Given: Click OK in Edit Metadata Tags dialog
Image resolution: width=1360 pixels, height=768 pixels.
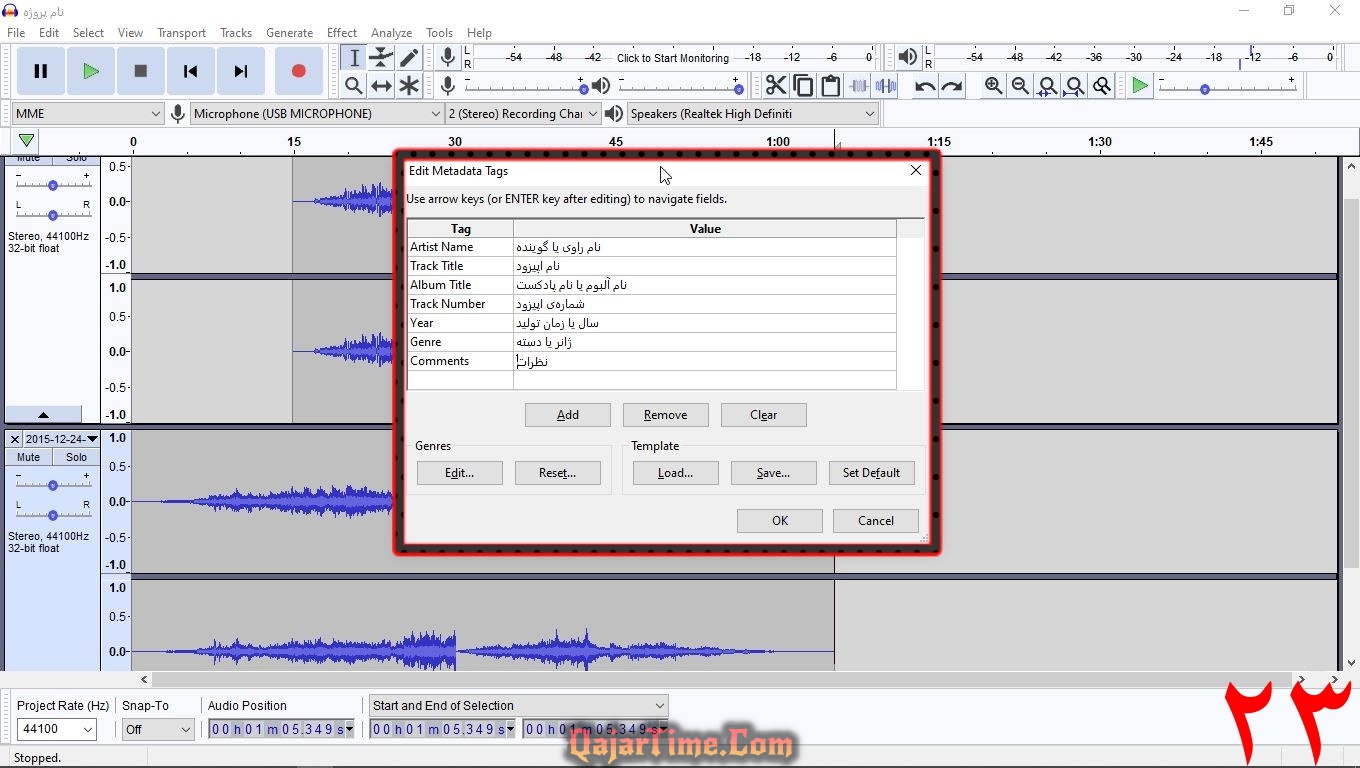Looking at the screenshot, I should [x=779, y=521].
